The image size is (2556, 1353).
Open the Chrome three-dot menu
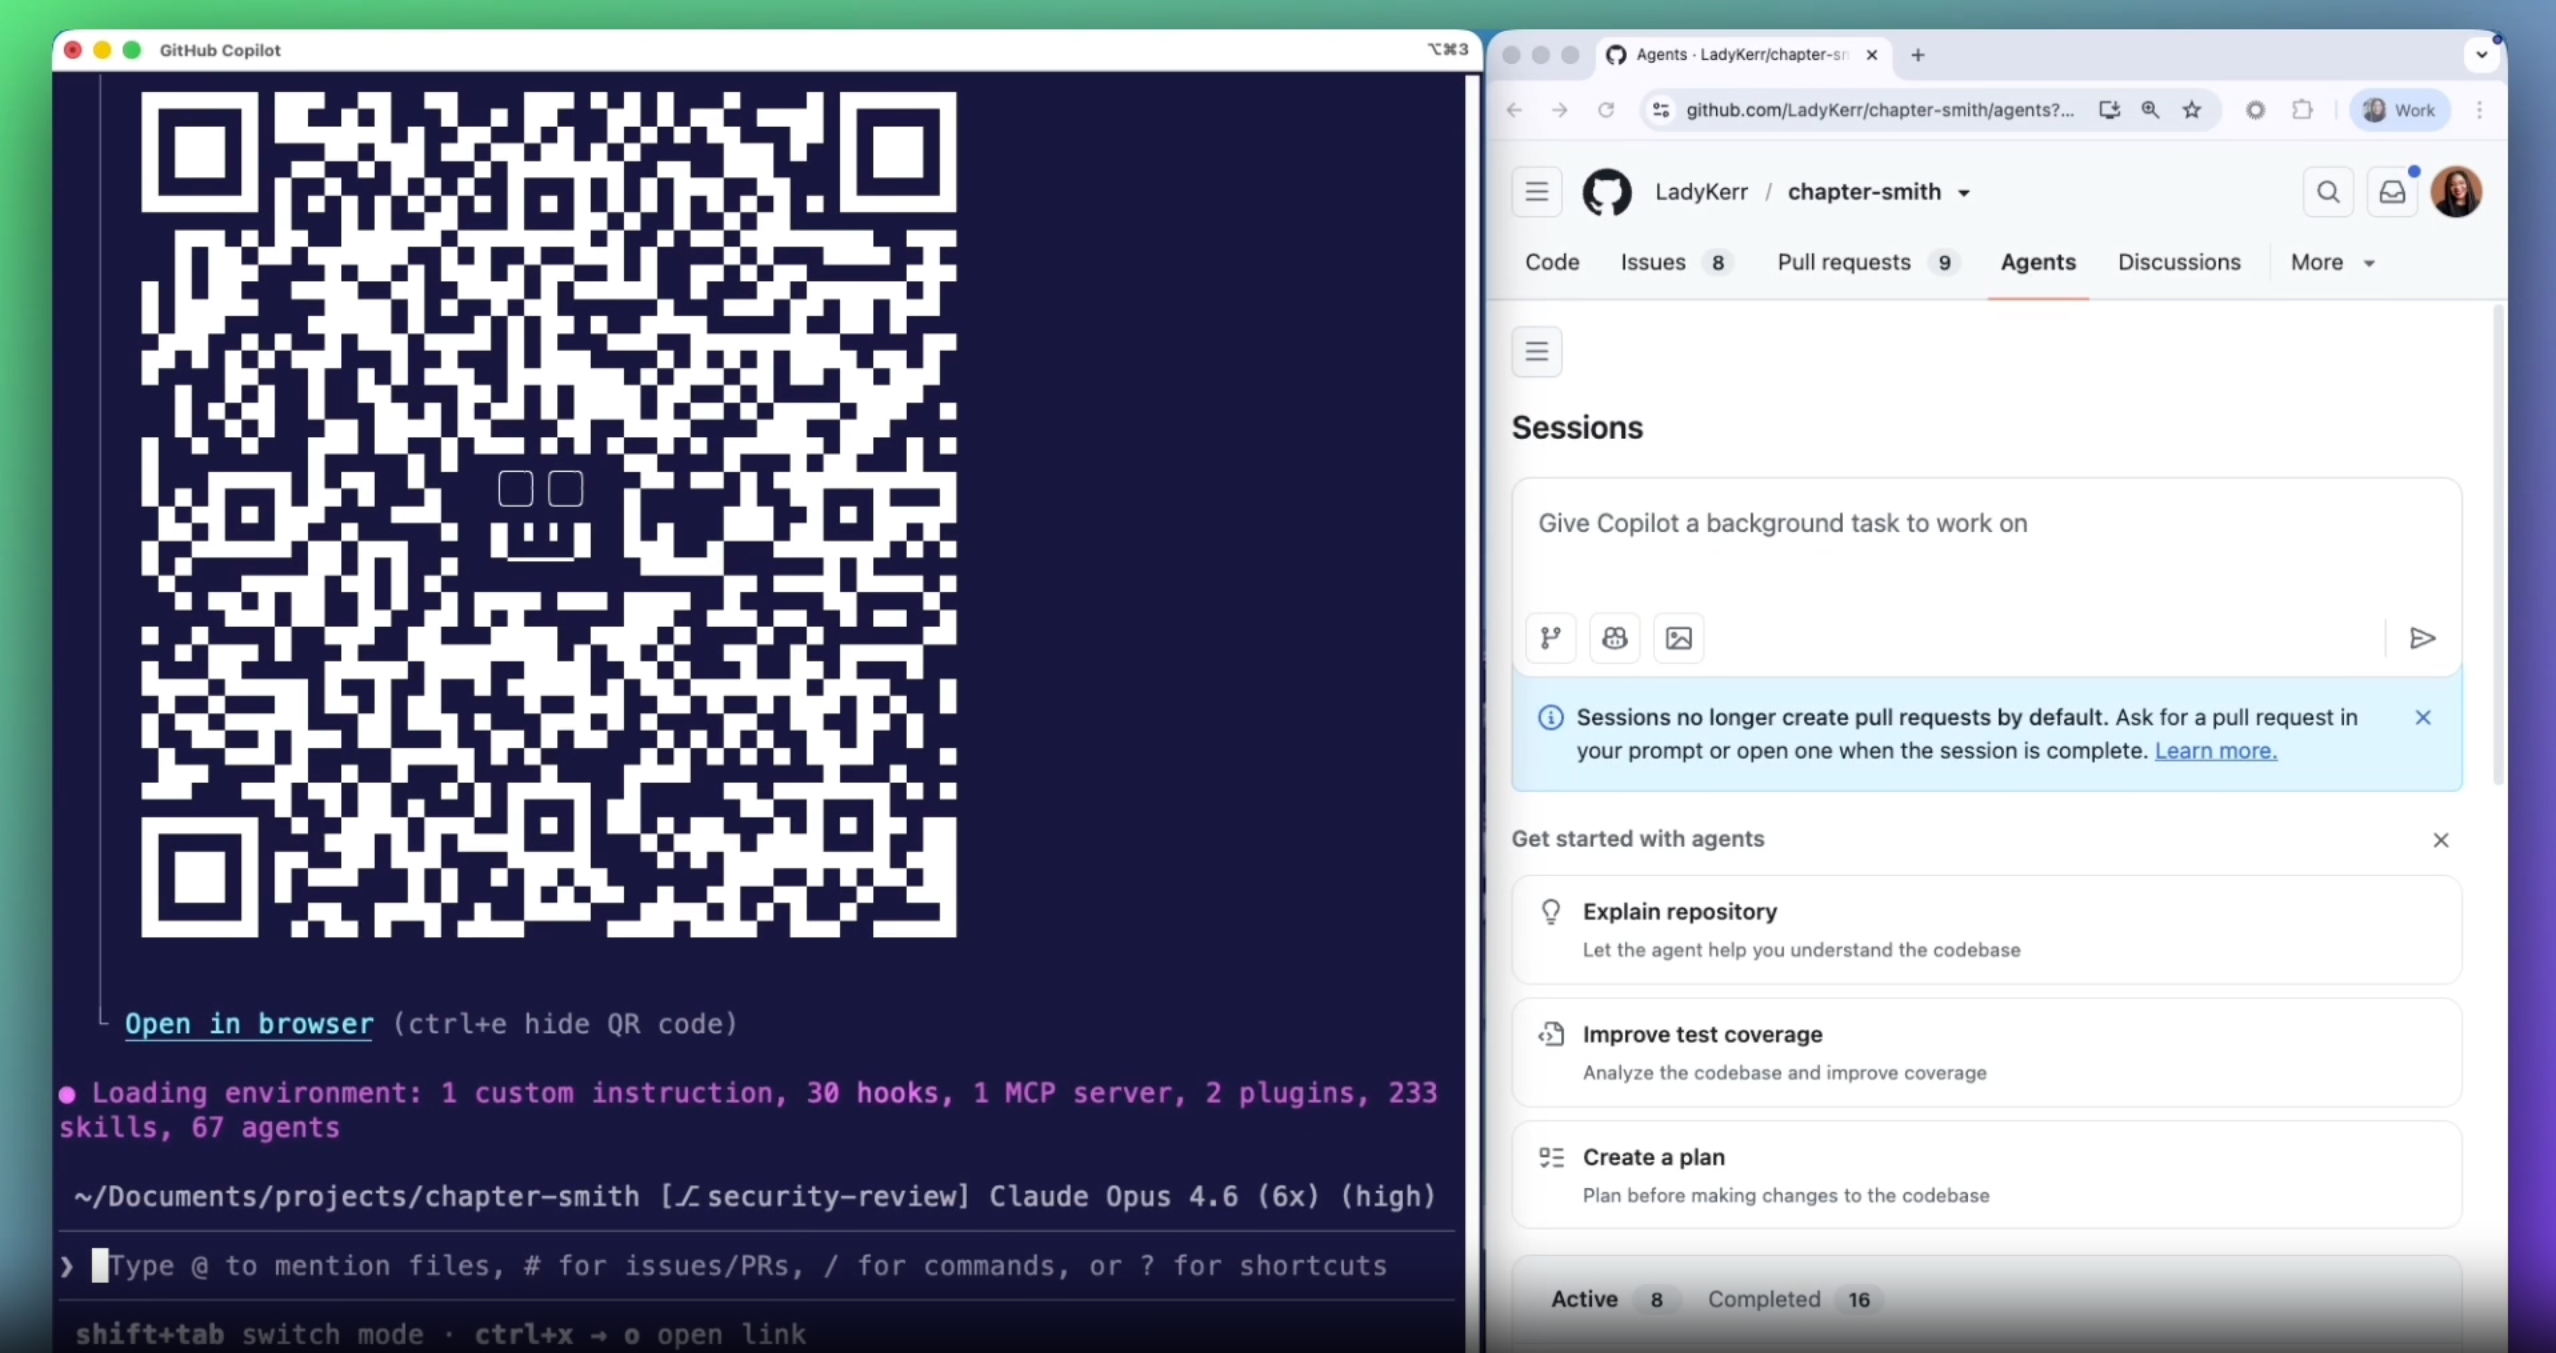(x=2480, y=110)
